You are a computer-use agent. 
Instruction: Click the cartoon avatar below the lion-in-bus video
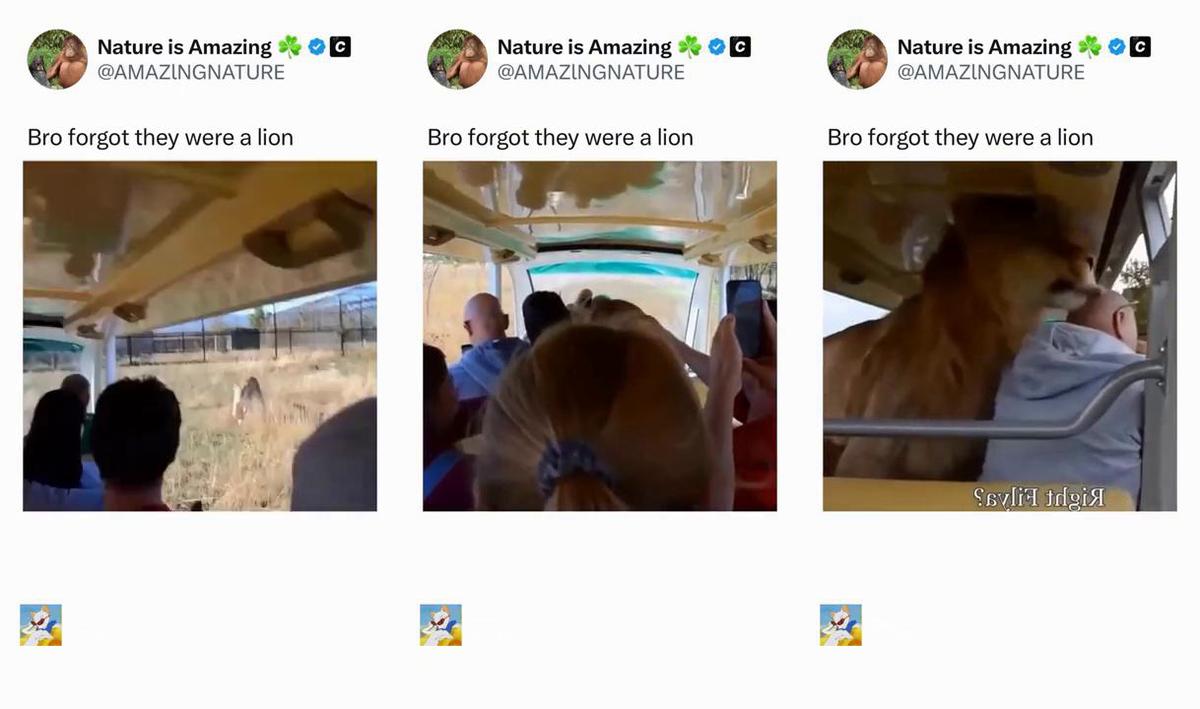[841, 625]
